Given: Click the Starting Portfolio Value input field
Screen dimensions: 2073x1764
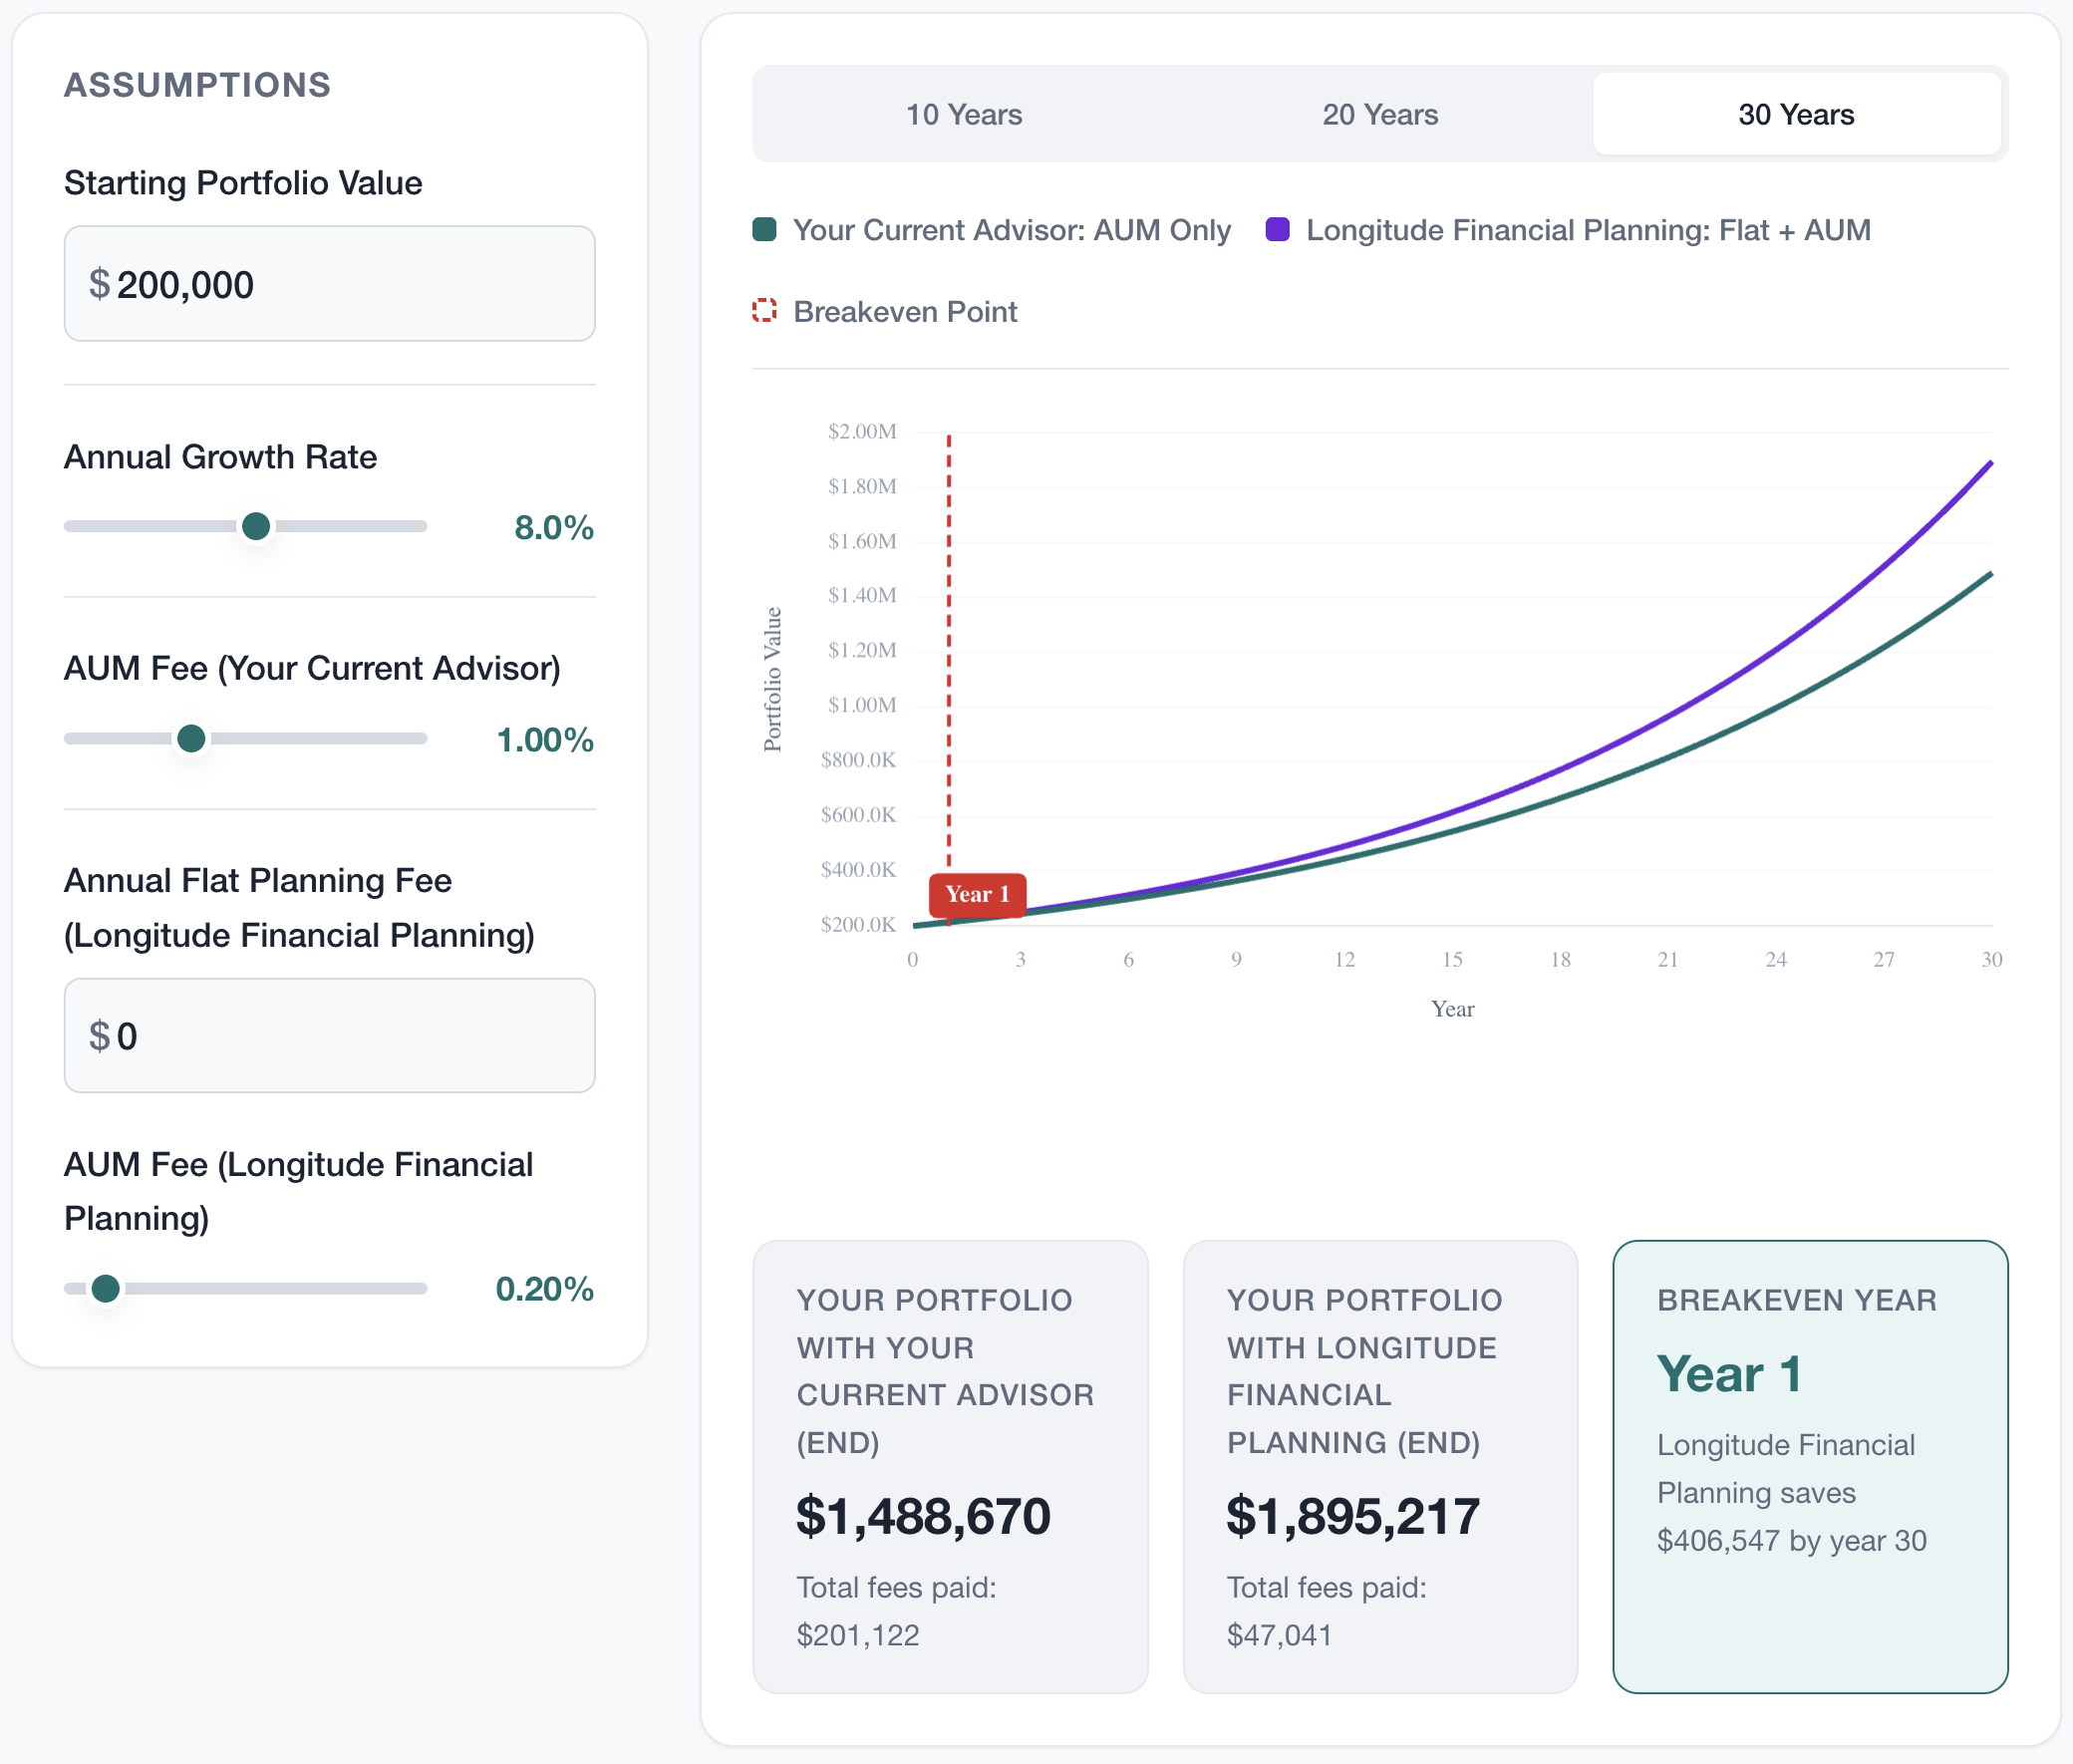Looking at the screenshot, I should pos(330,284).
